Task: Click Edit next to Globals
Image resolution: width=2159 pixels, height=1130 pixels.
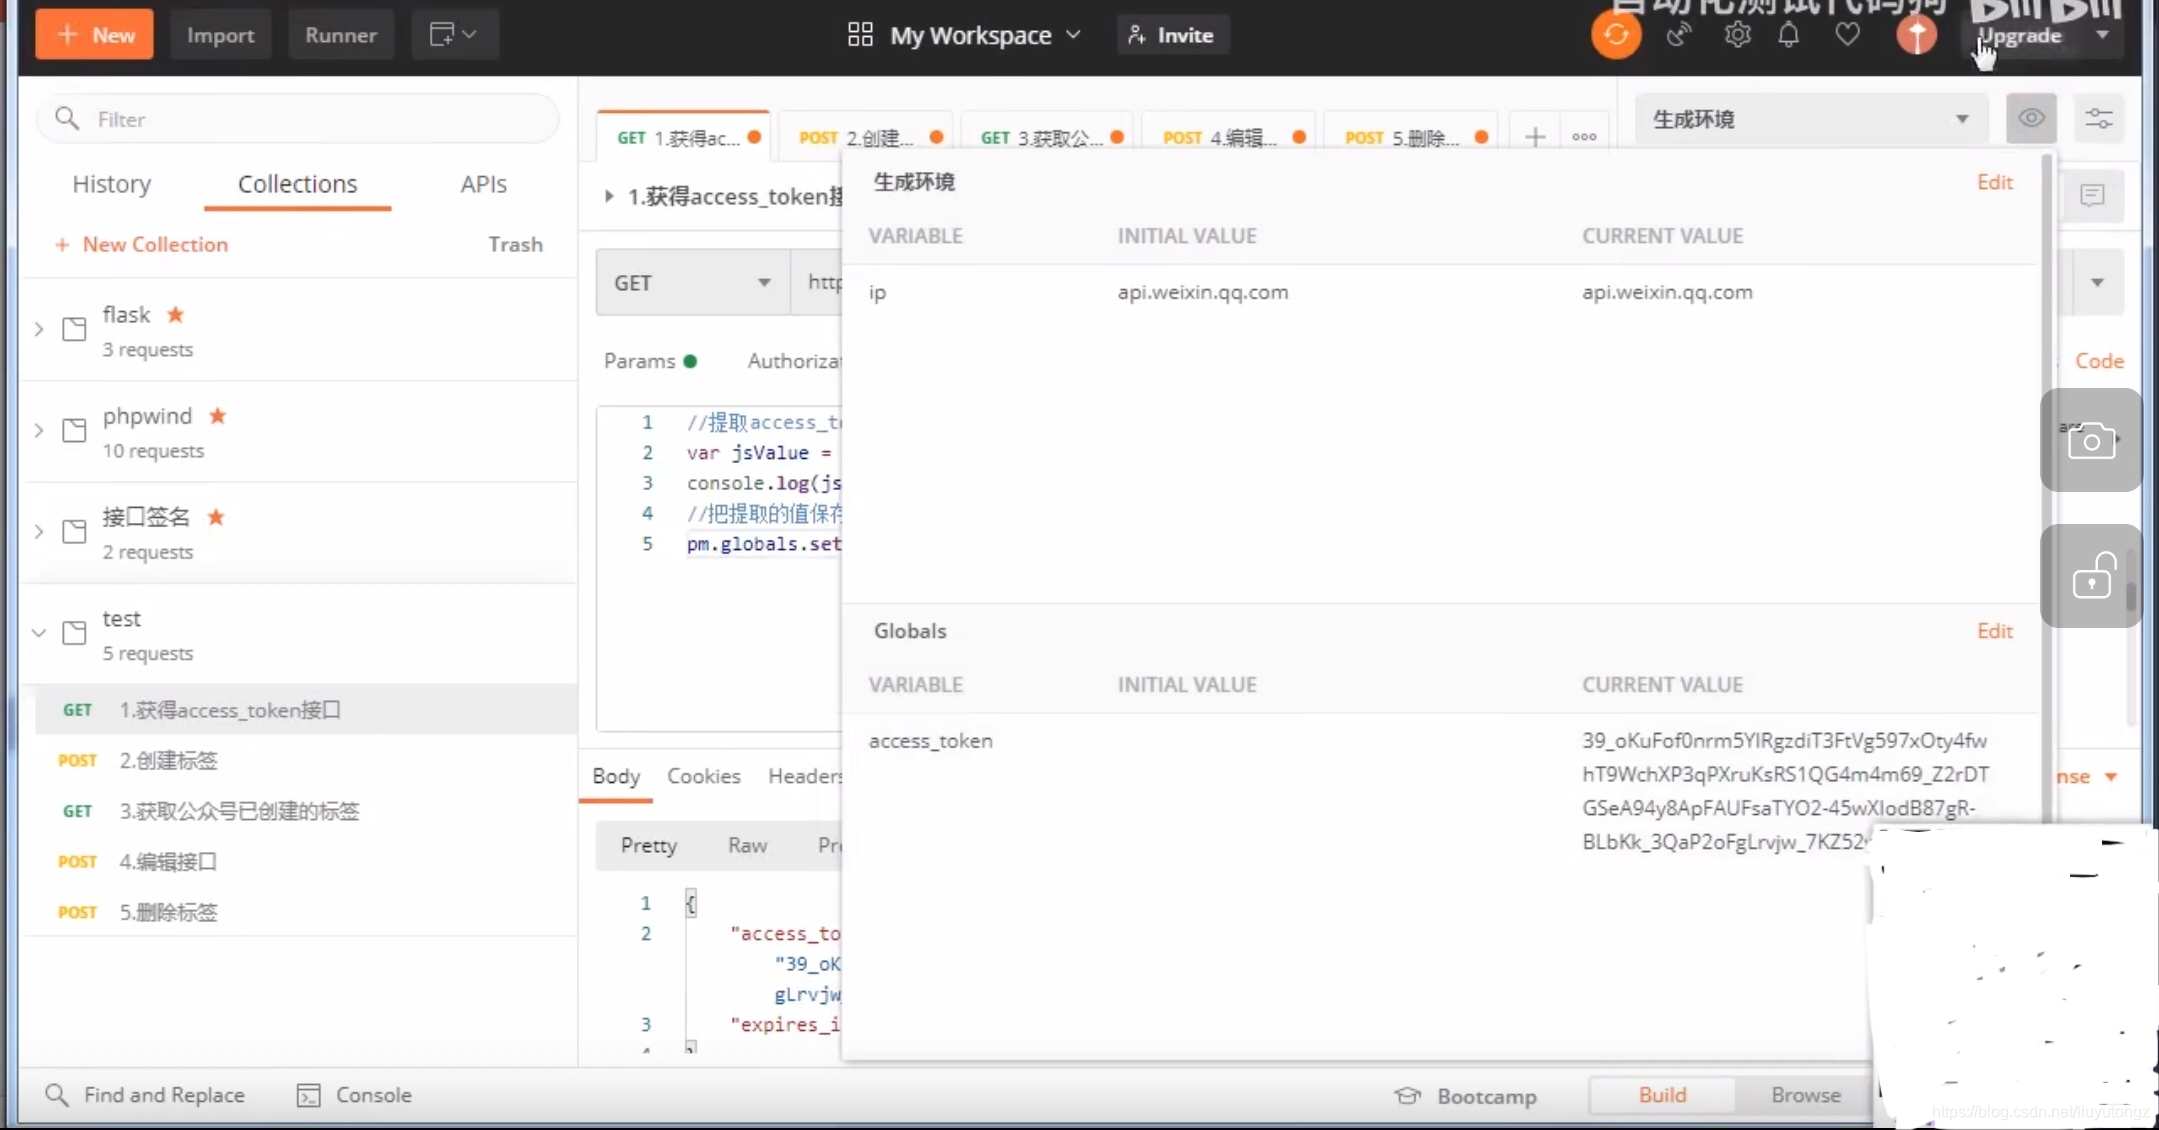Action: (x=1994, y=631)
